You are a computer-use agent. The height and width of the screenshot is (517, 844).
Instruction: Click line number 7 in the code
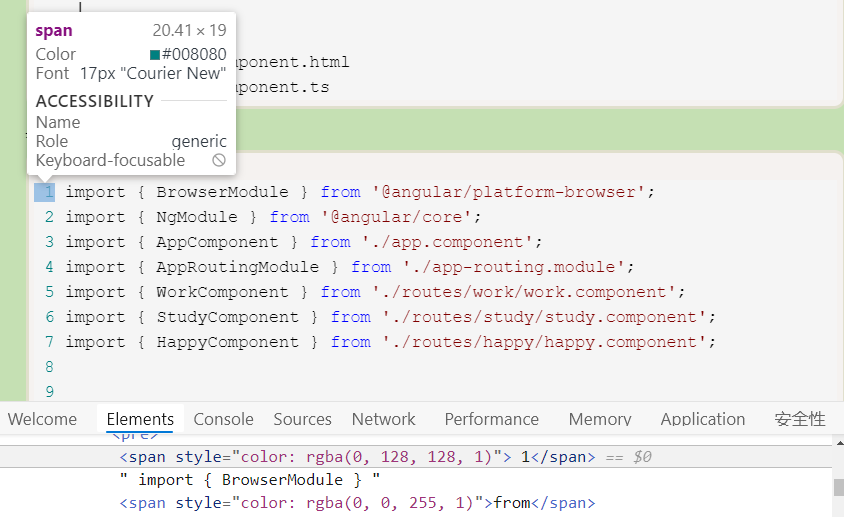coord(50,342)
